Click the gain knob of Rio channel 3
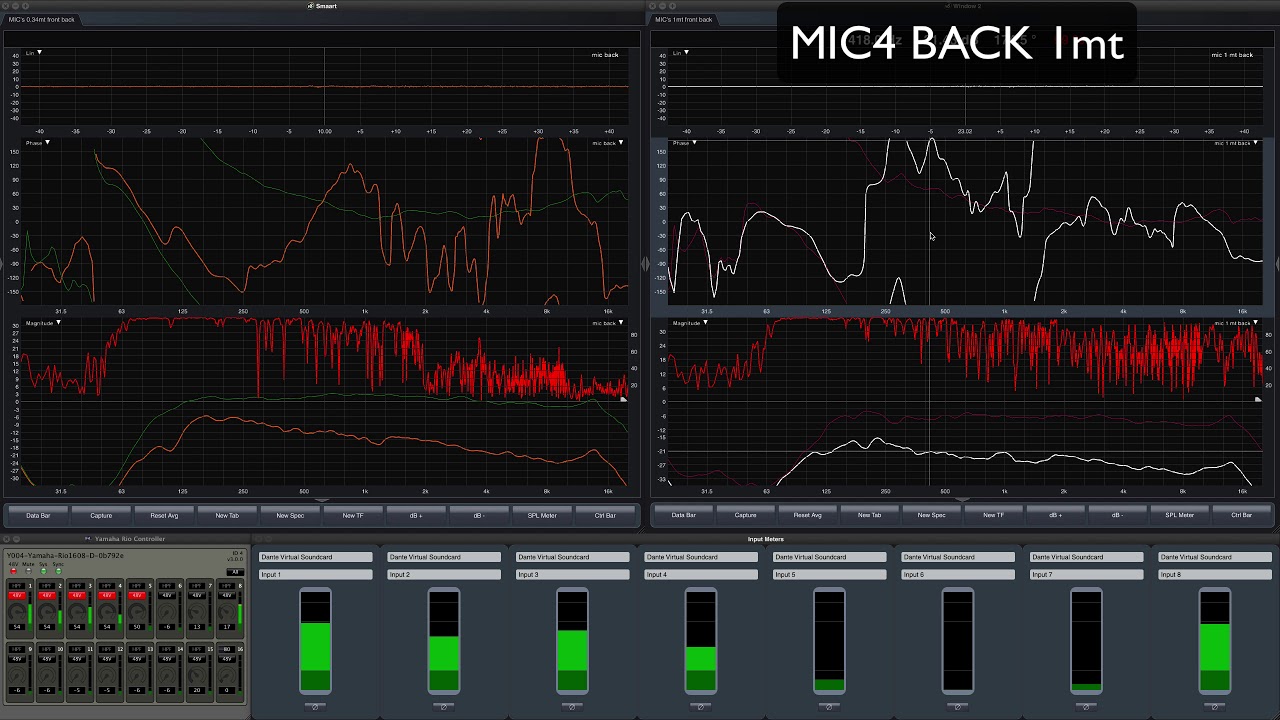The width and height of the screenshot is (1280, 720). 77,612
